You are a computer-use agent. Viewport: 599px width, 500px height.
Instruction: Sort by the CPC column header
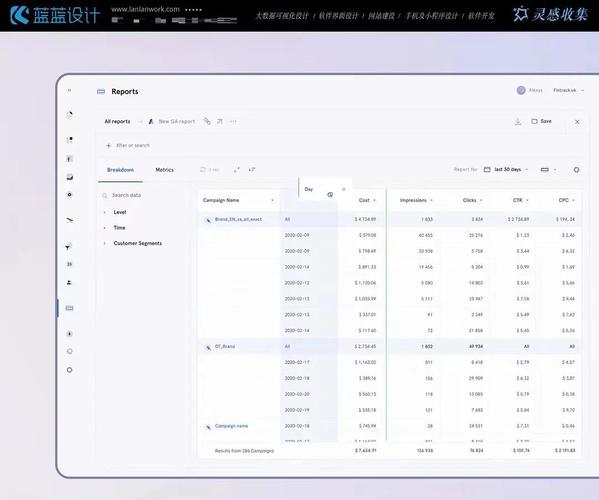tap(567, 200)
